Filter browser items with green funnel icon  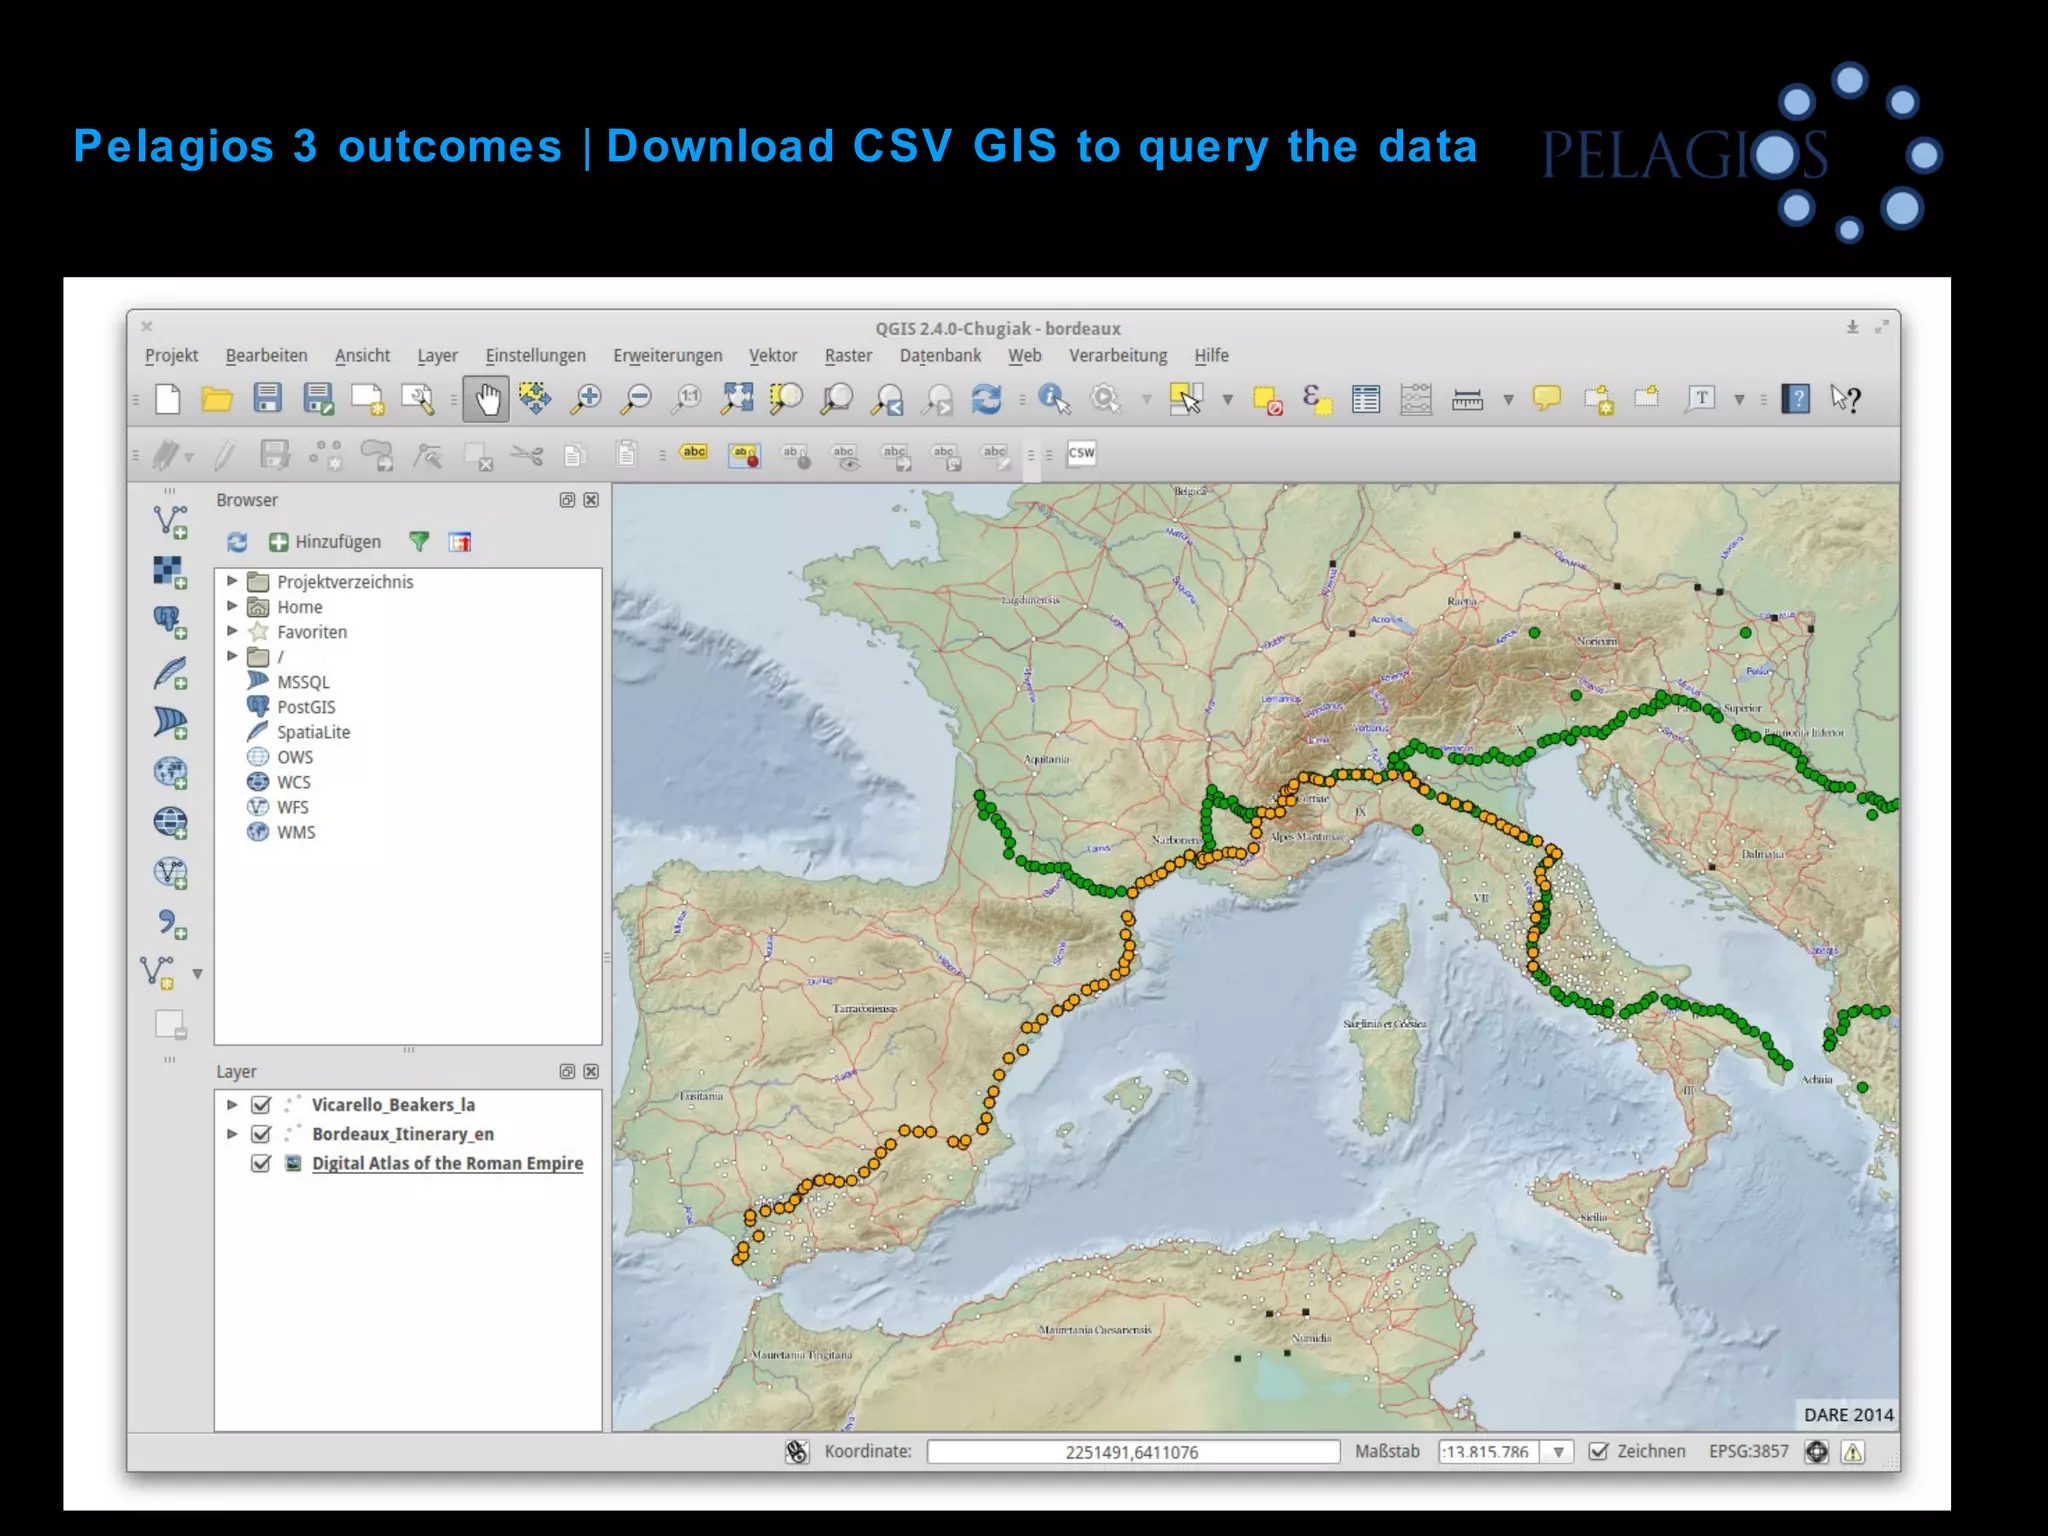[x=419, y=542]
